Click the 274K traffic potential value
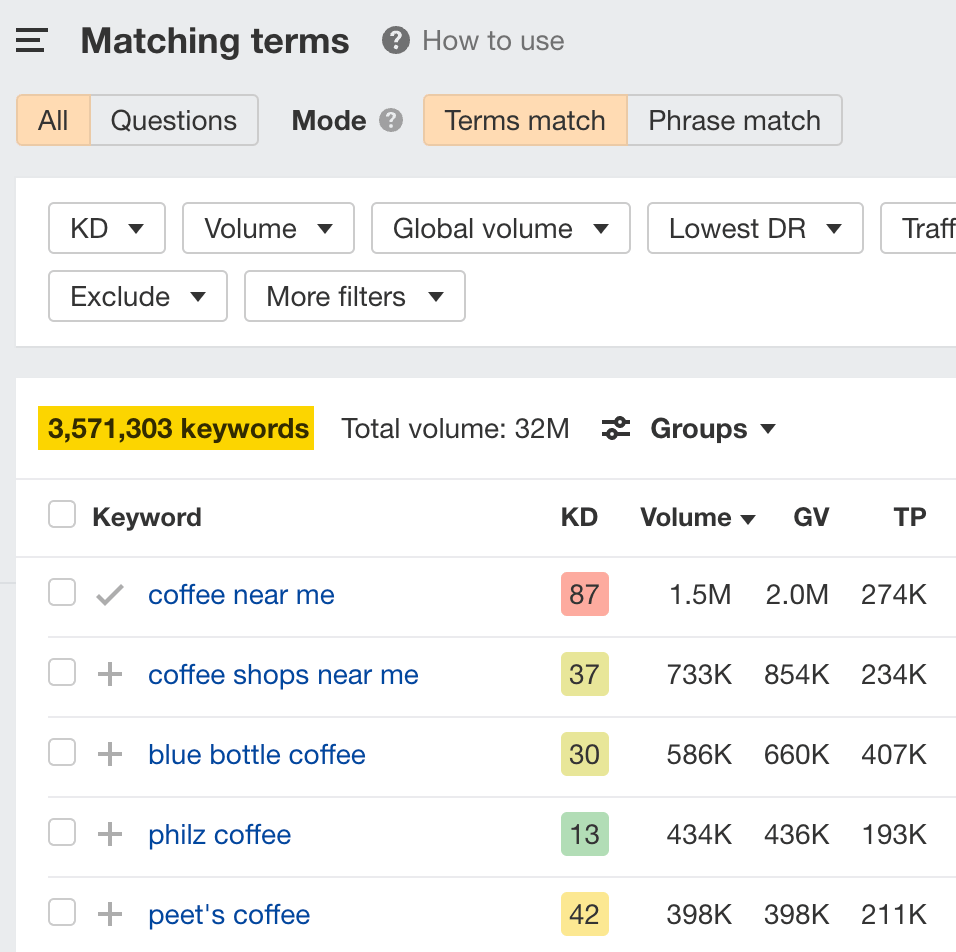 [894, 595]
